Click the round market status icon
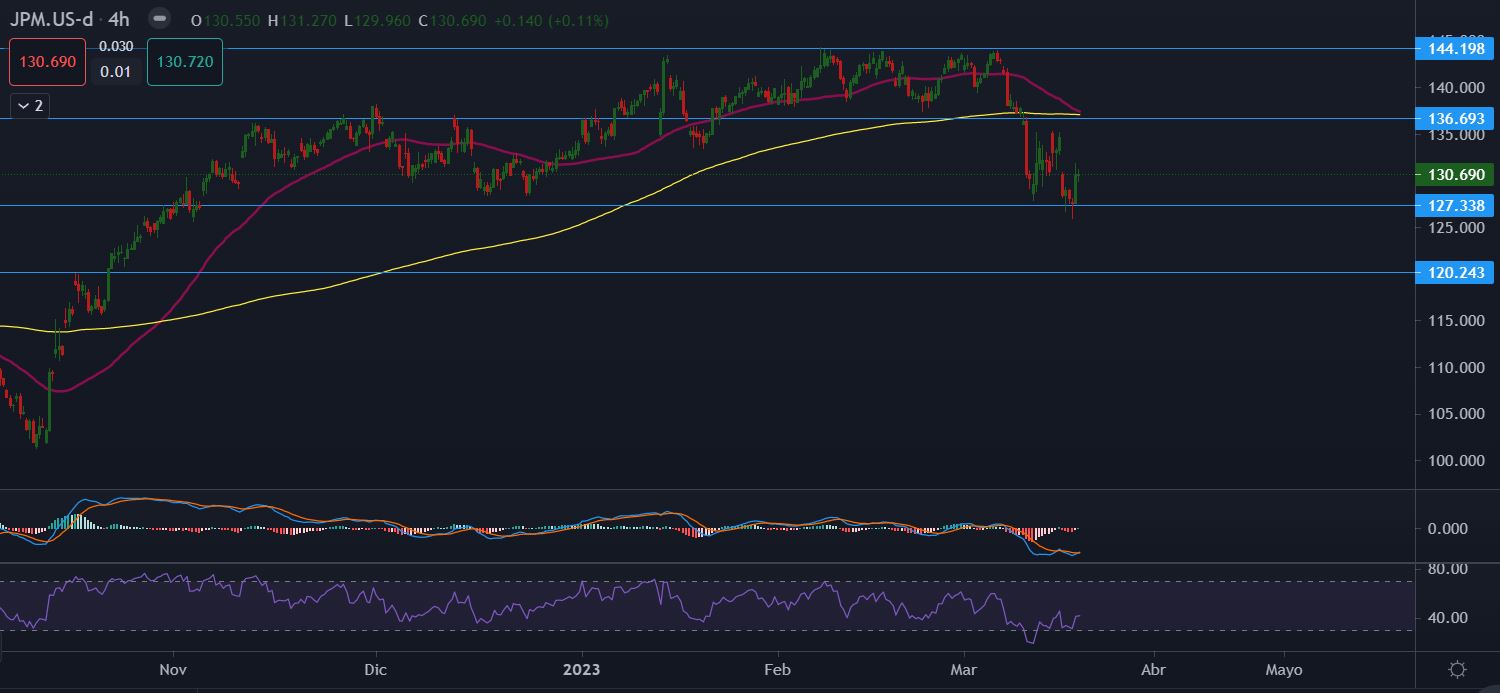 (x=158, y=20)
